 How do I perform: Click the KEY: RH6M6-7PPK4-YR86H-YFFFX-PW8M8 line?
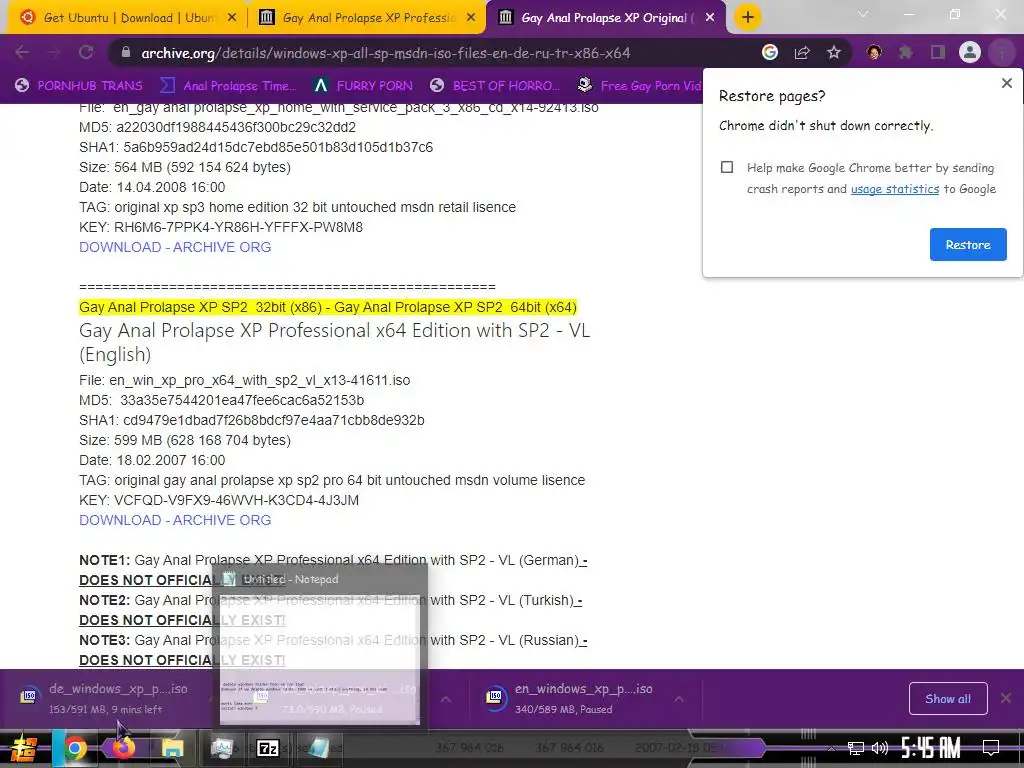click(x=221, y=227)
